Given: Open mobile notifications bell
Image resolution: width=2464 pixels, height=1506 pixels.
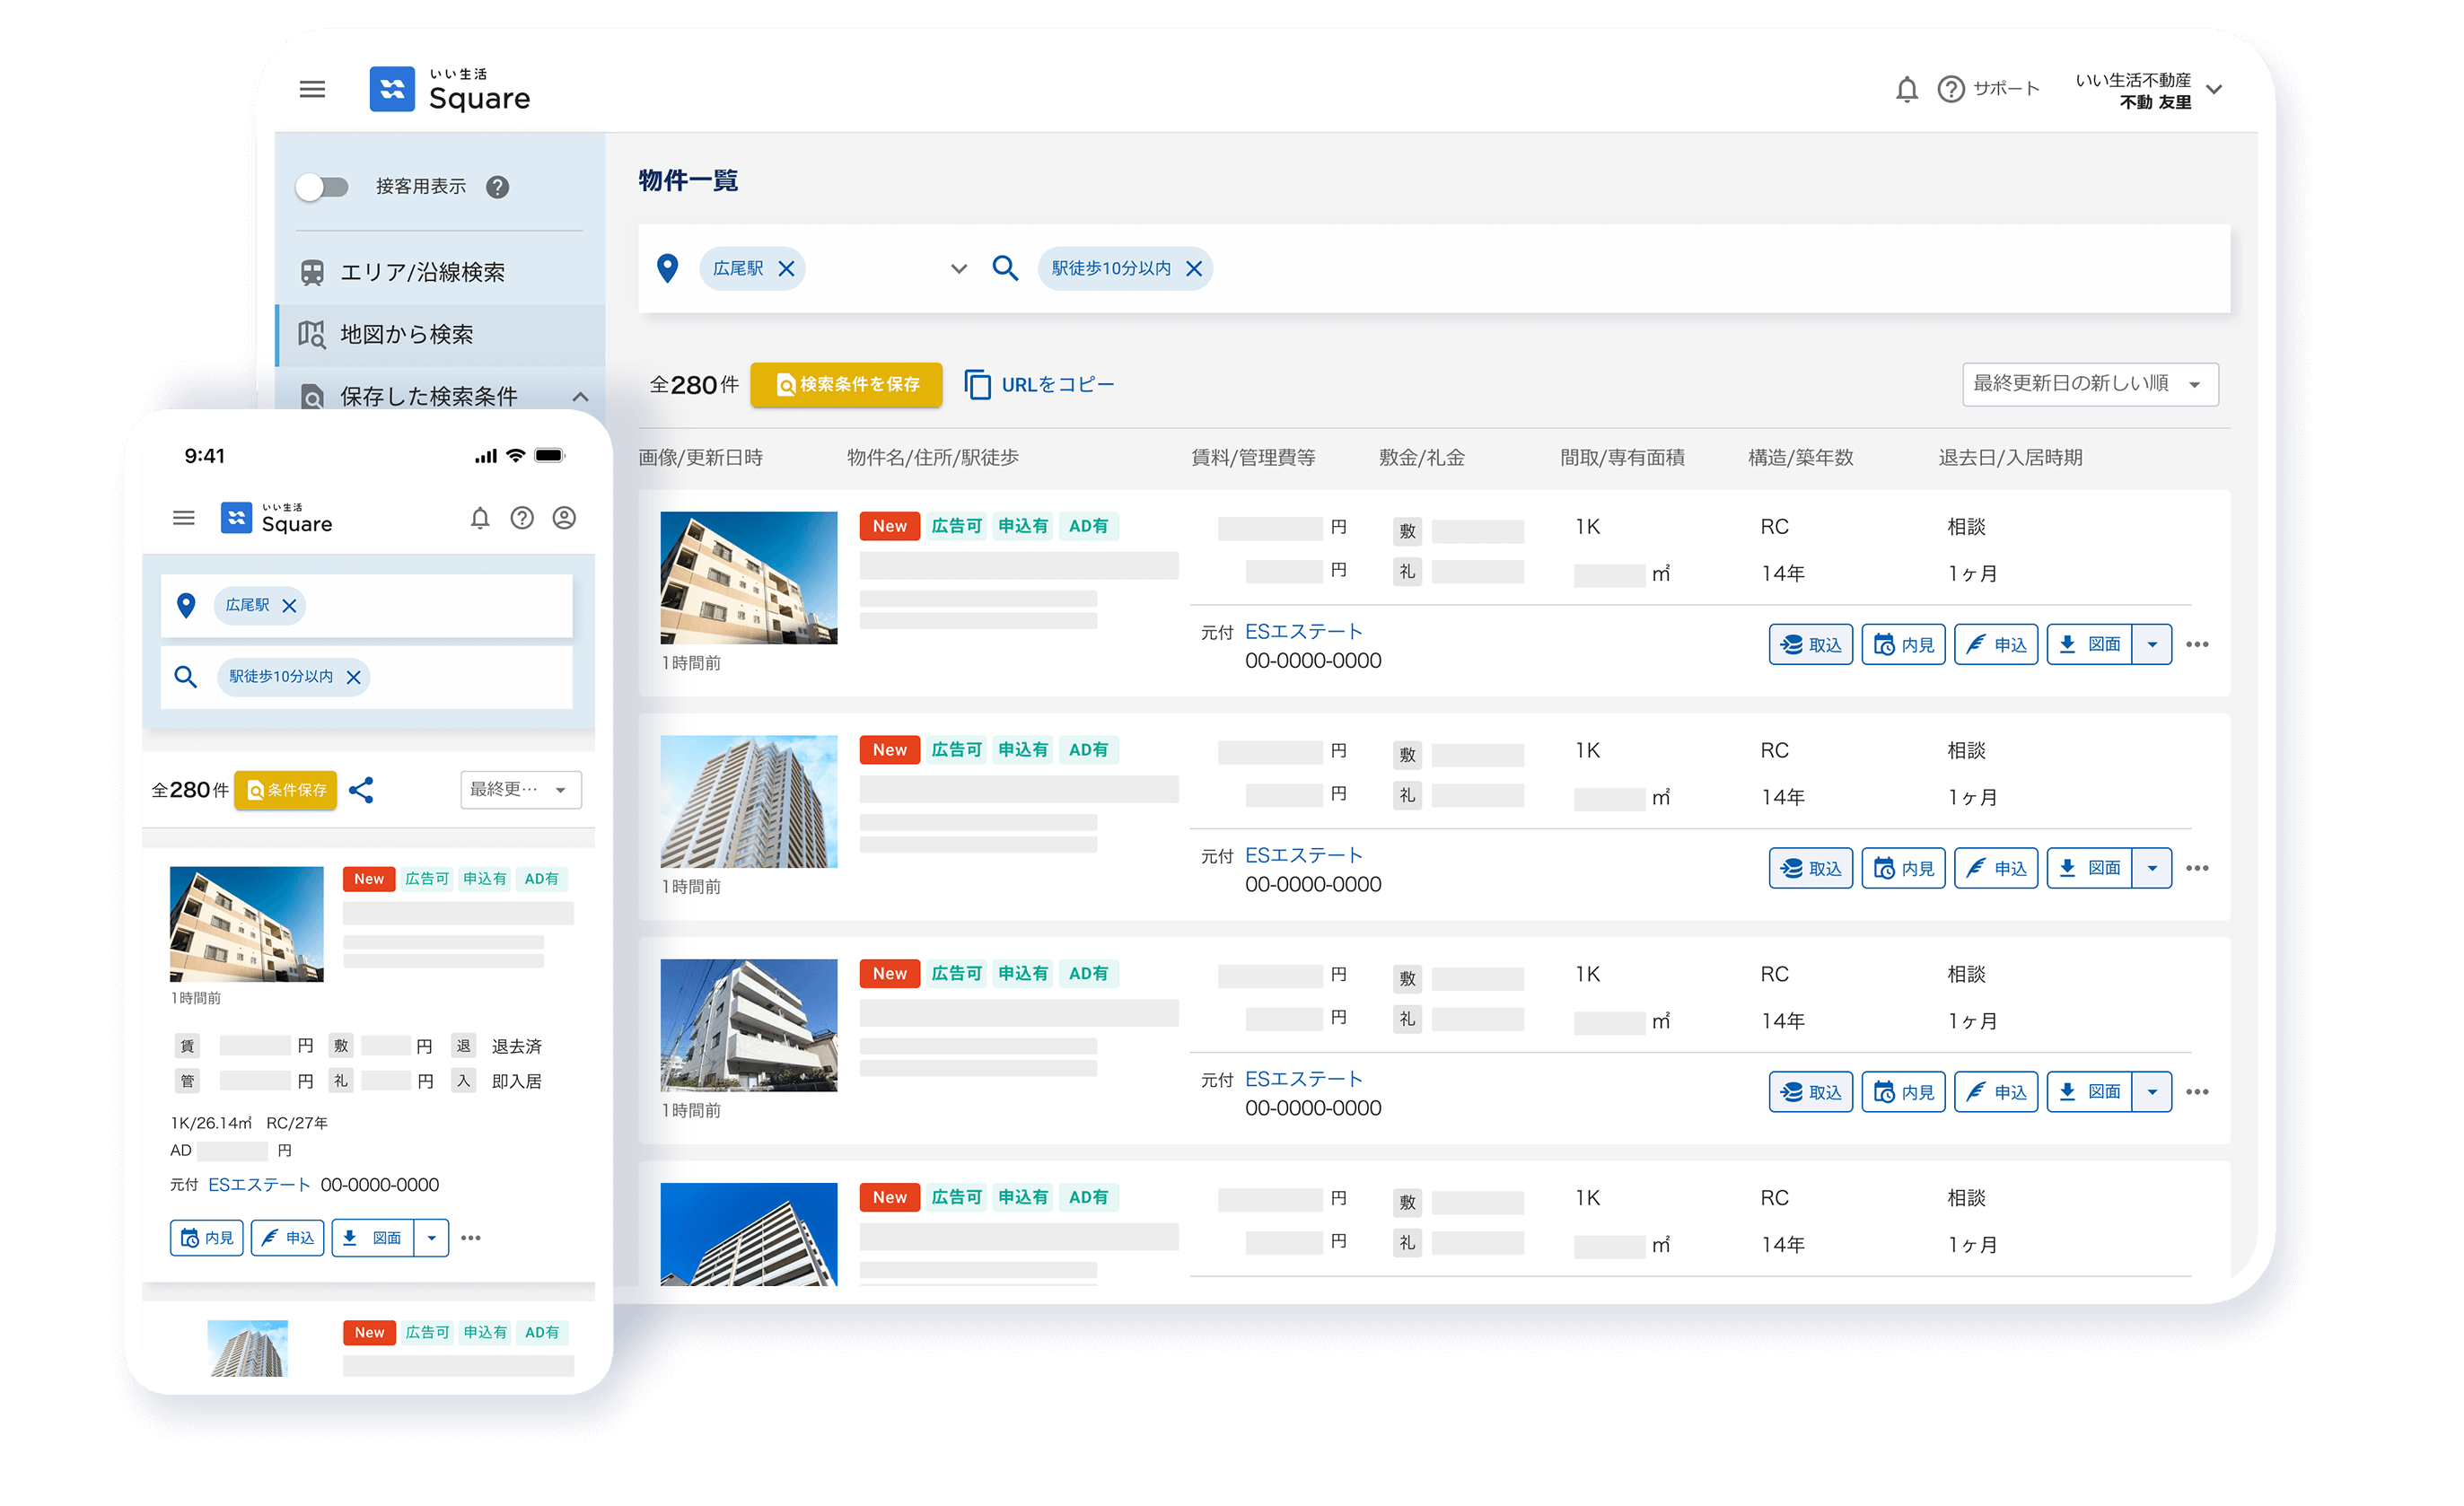Looking at the screenshot, I should click(x=480, y=518).
